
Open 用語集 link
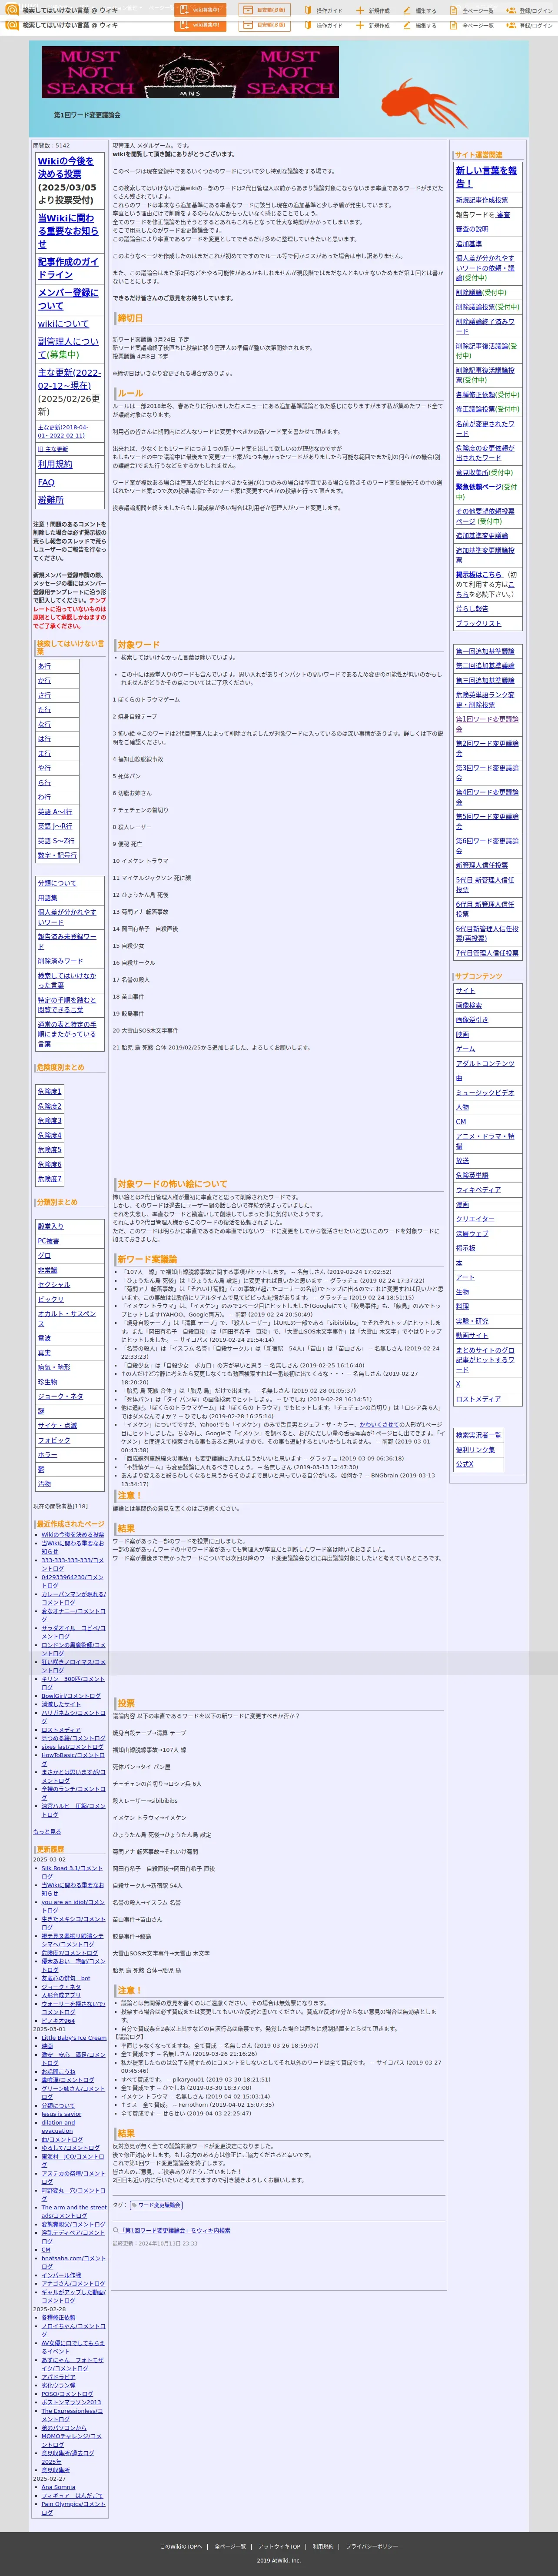(47, 898)
